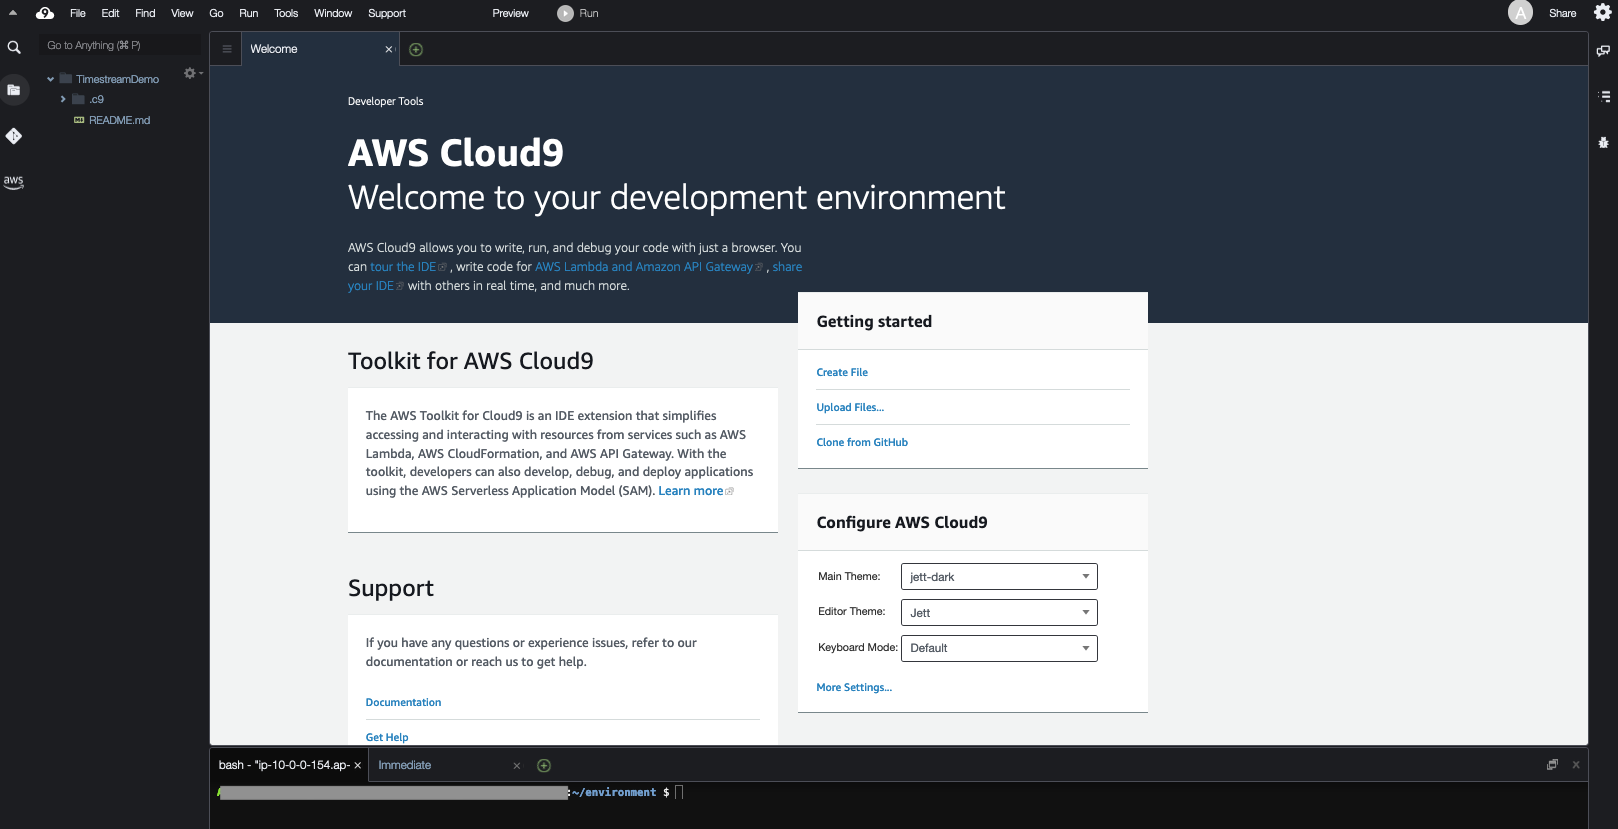Open the Documentation link

point(403,703)
